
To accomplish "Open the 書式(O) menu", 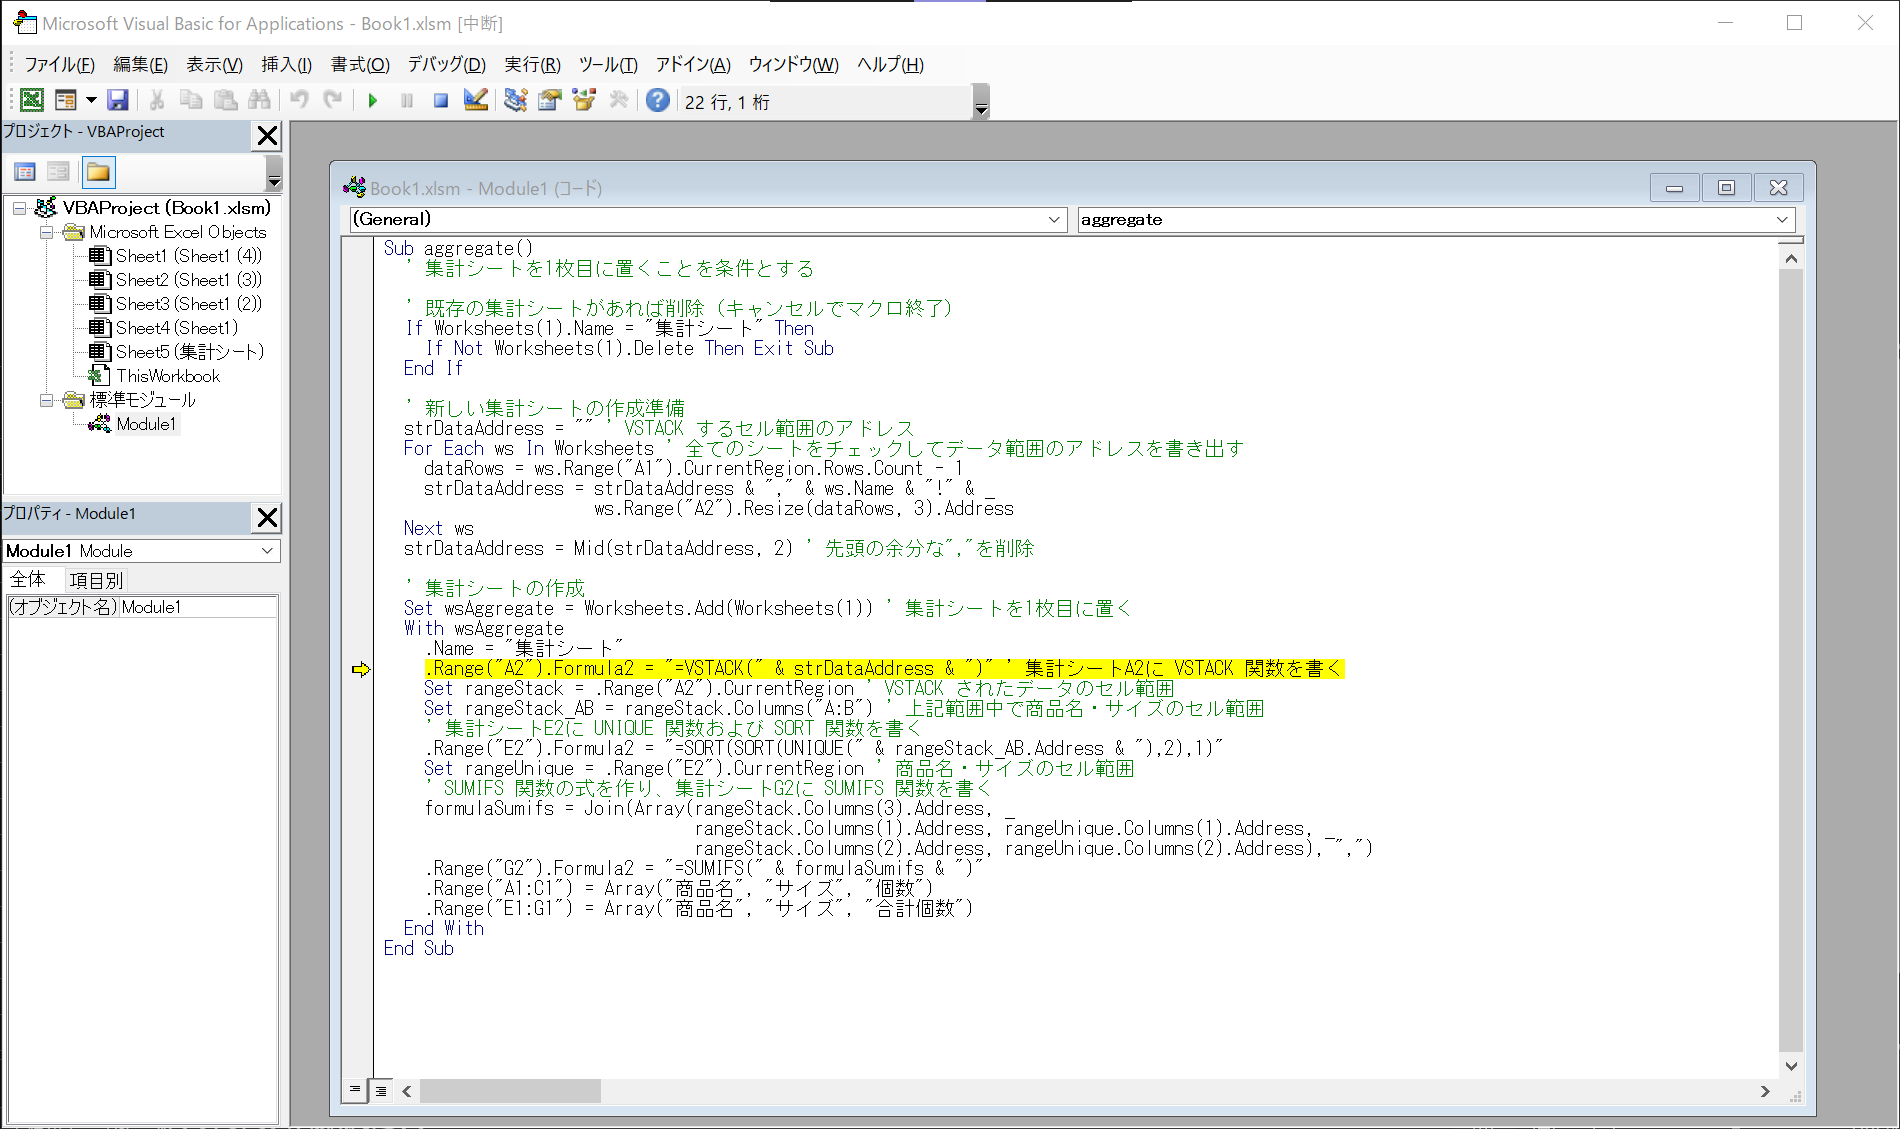I will (x=360, y=65).
